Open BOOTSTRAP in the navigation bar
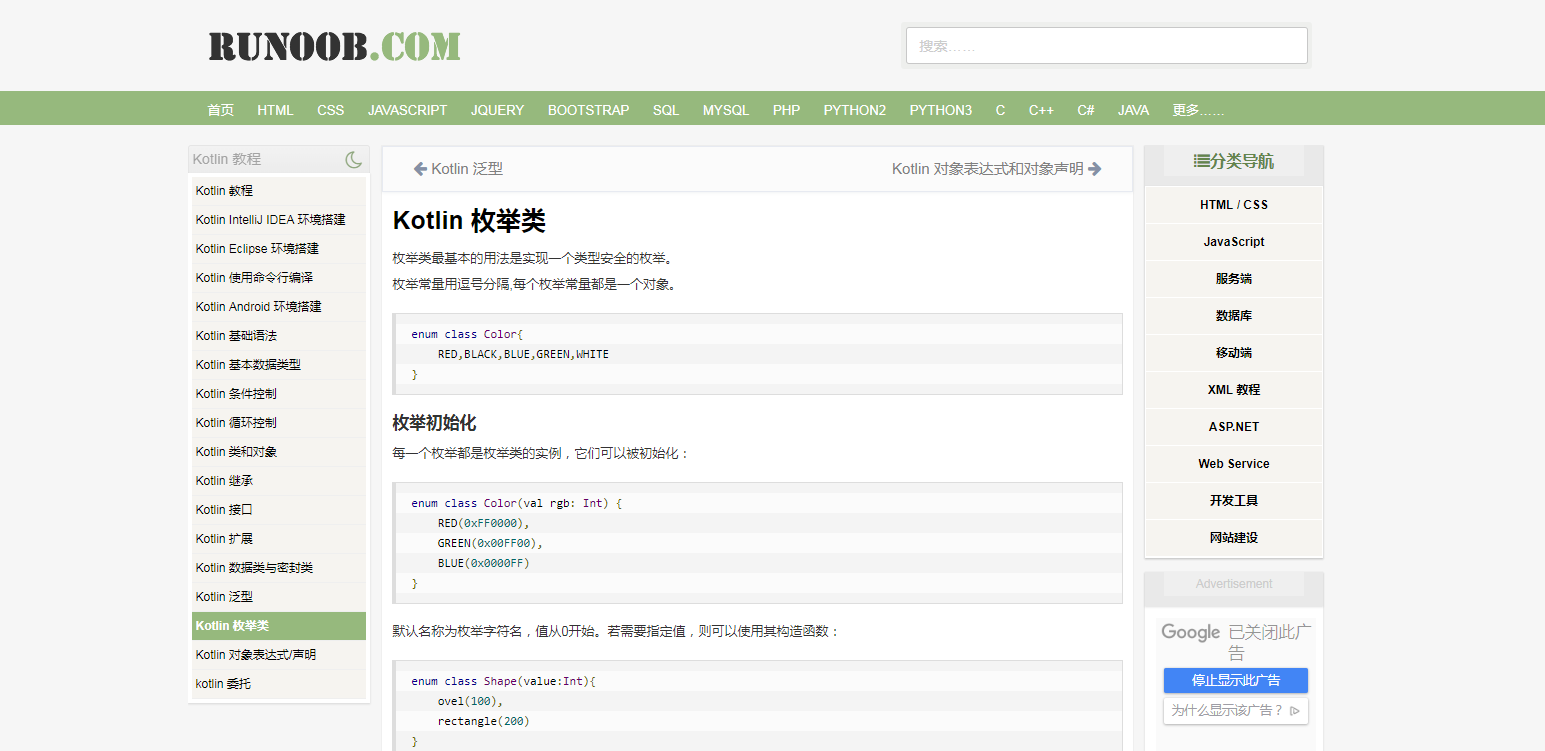The image size is (1545, 751). point(588,110)
